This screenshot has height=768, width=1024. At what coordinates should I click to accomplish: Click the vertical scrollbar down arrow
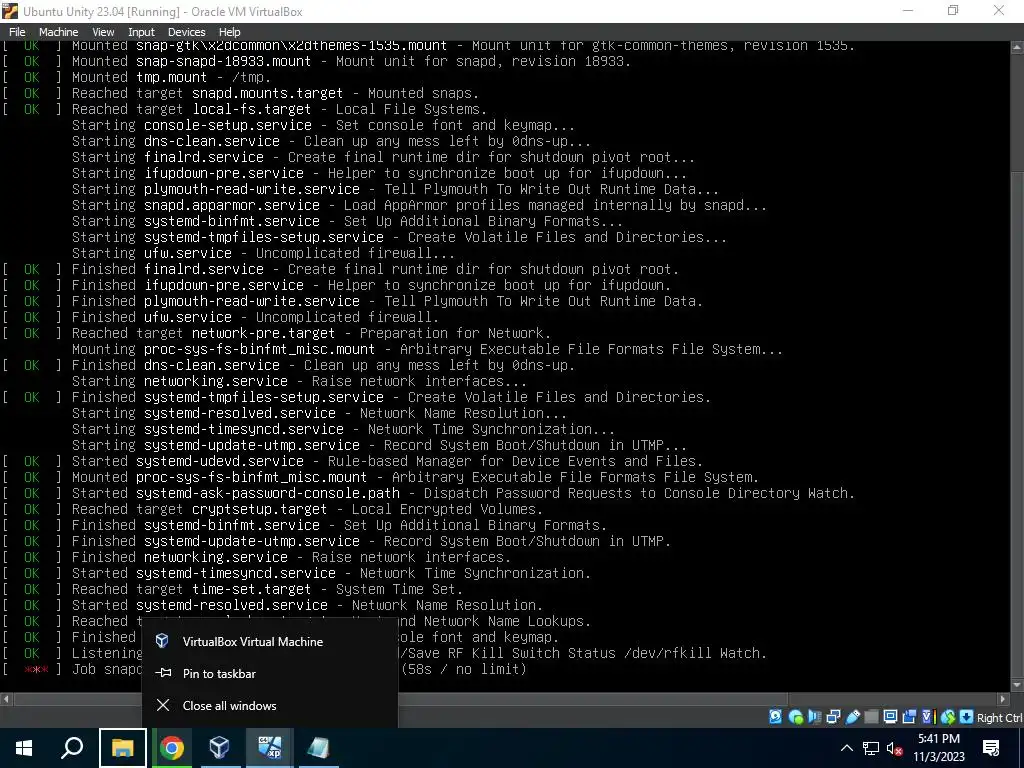1017,685
